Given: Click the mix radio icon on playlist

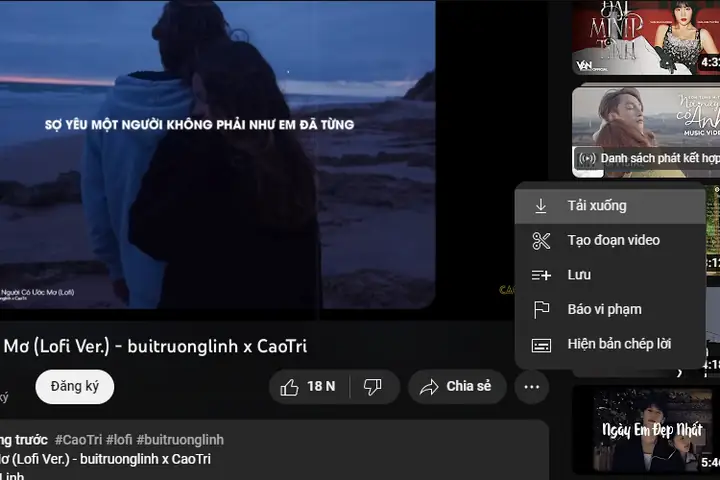Looking at the screenshot, I should pos(587,159).
